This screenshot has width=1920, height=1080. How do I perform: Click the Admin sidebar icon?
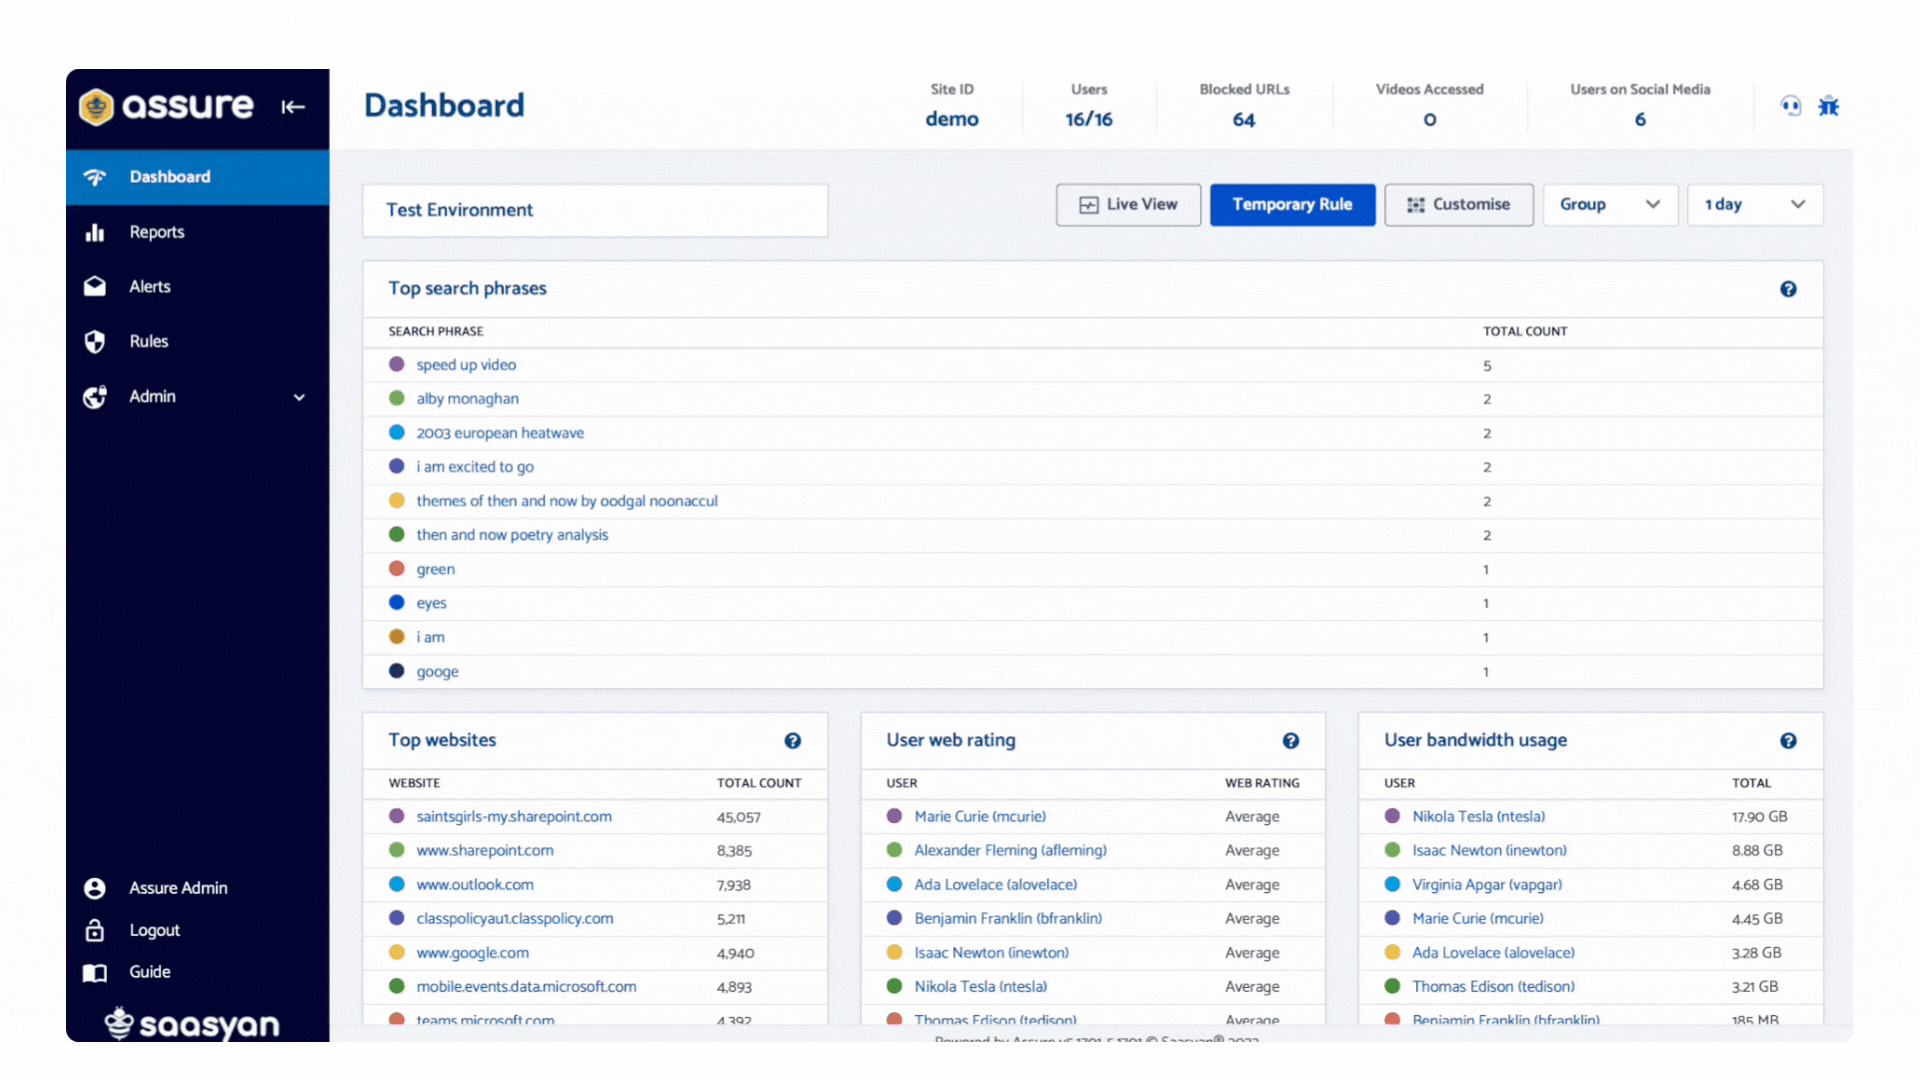(x=96, y=394)
